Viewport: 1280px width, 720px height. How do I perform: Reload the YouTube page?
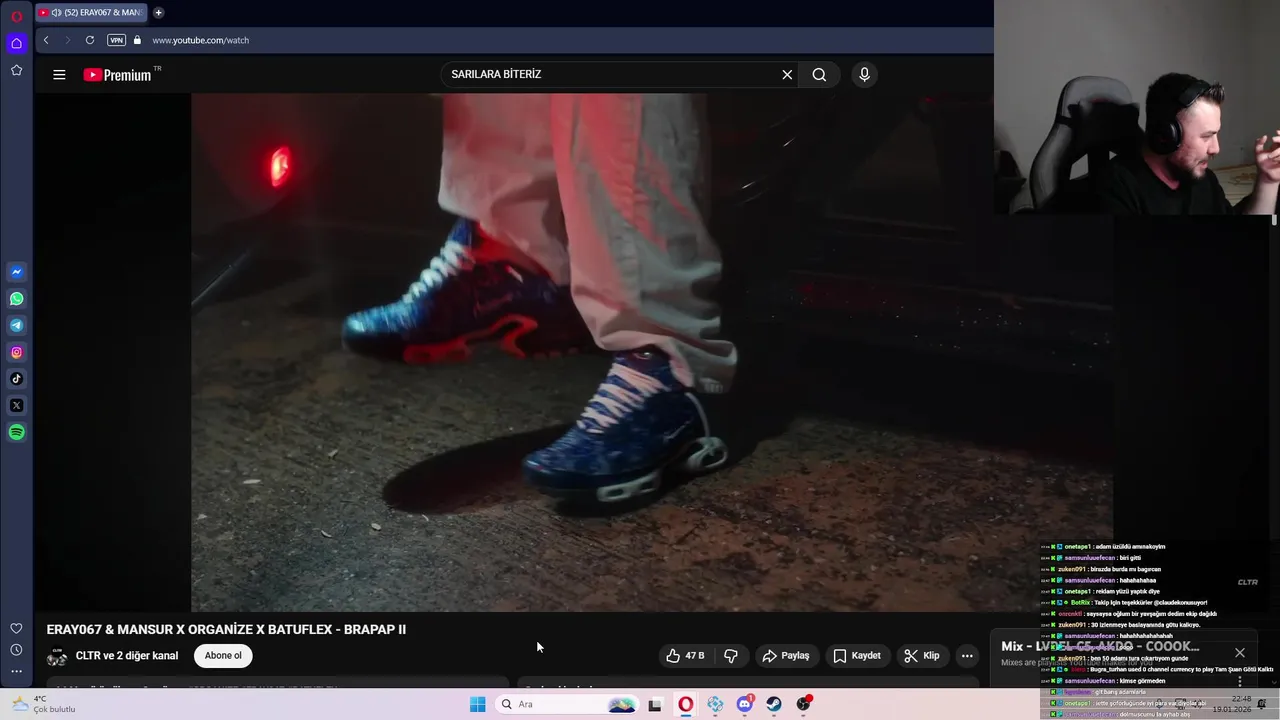90,40
